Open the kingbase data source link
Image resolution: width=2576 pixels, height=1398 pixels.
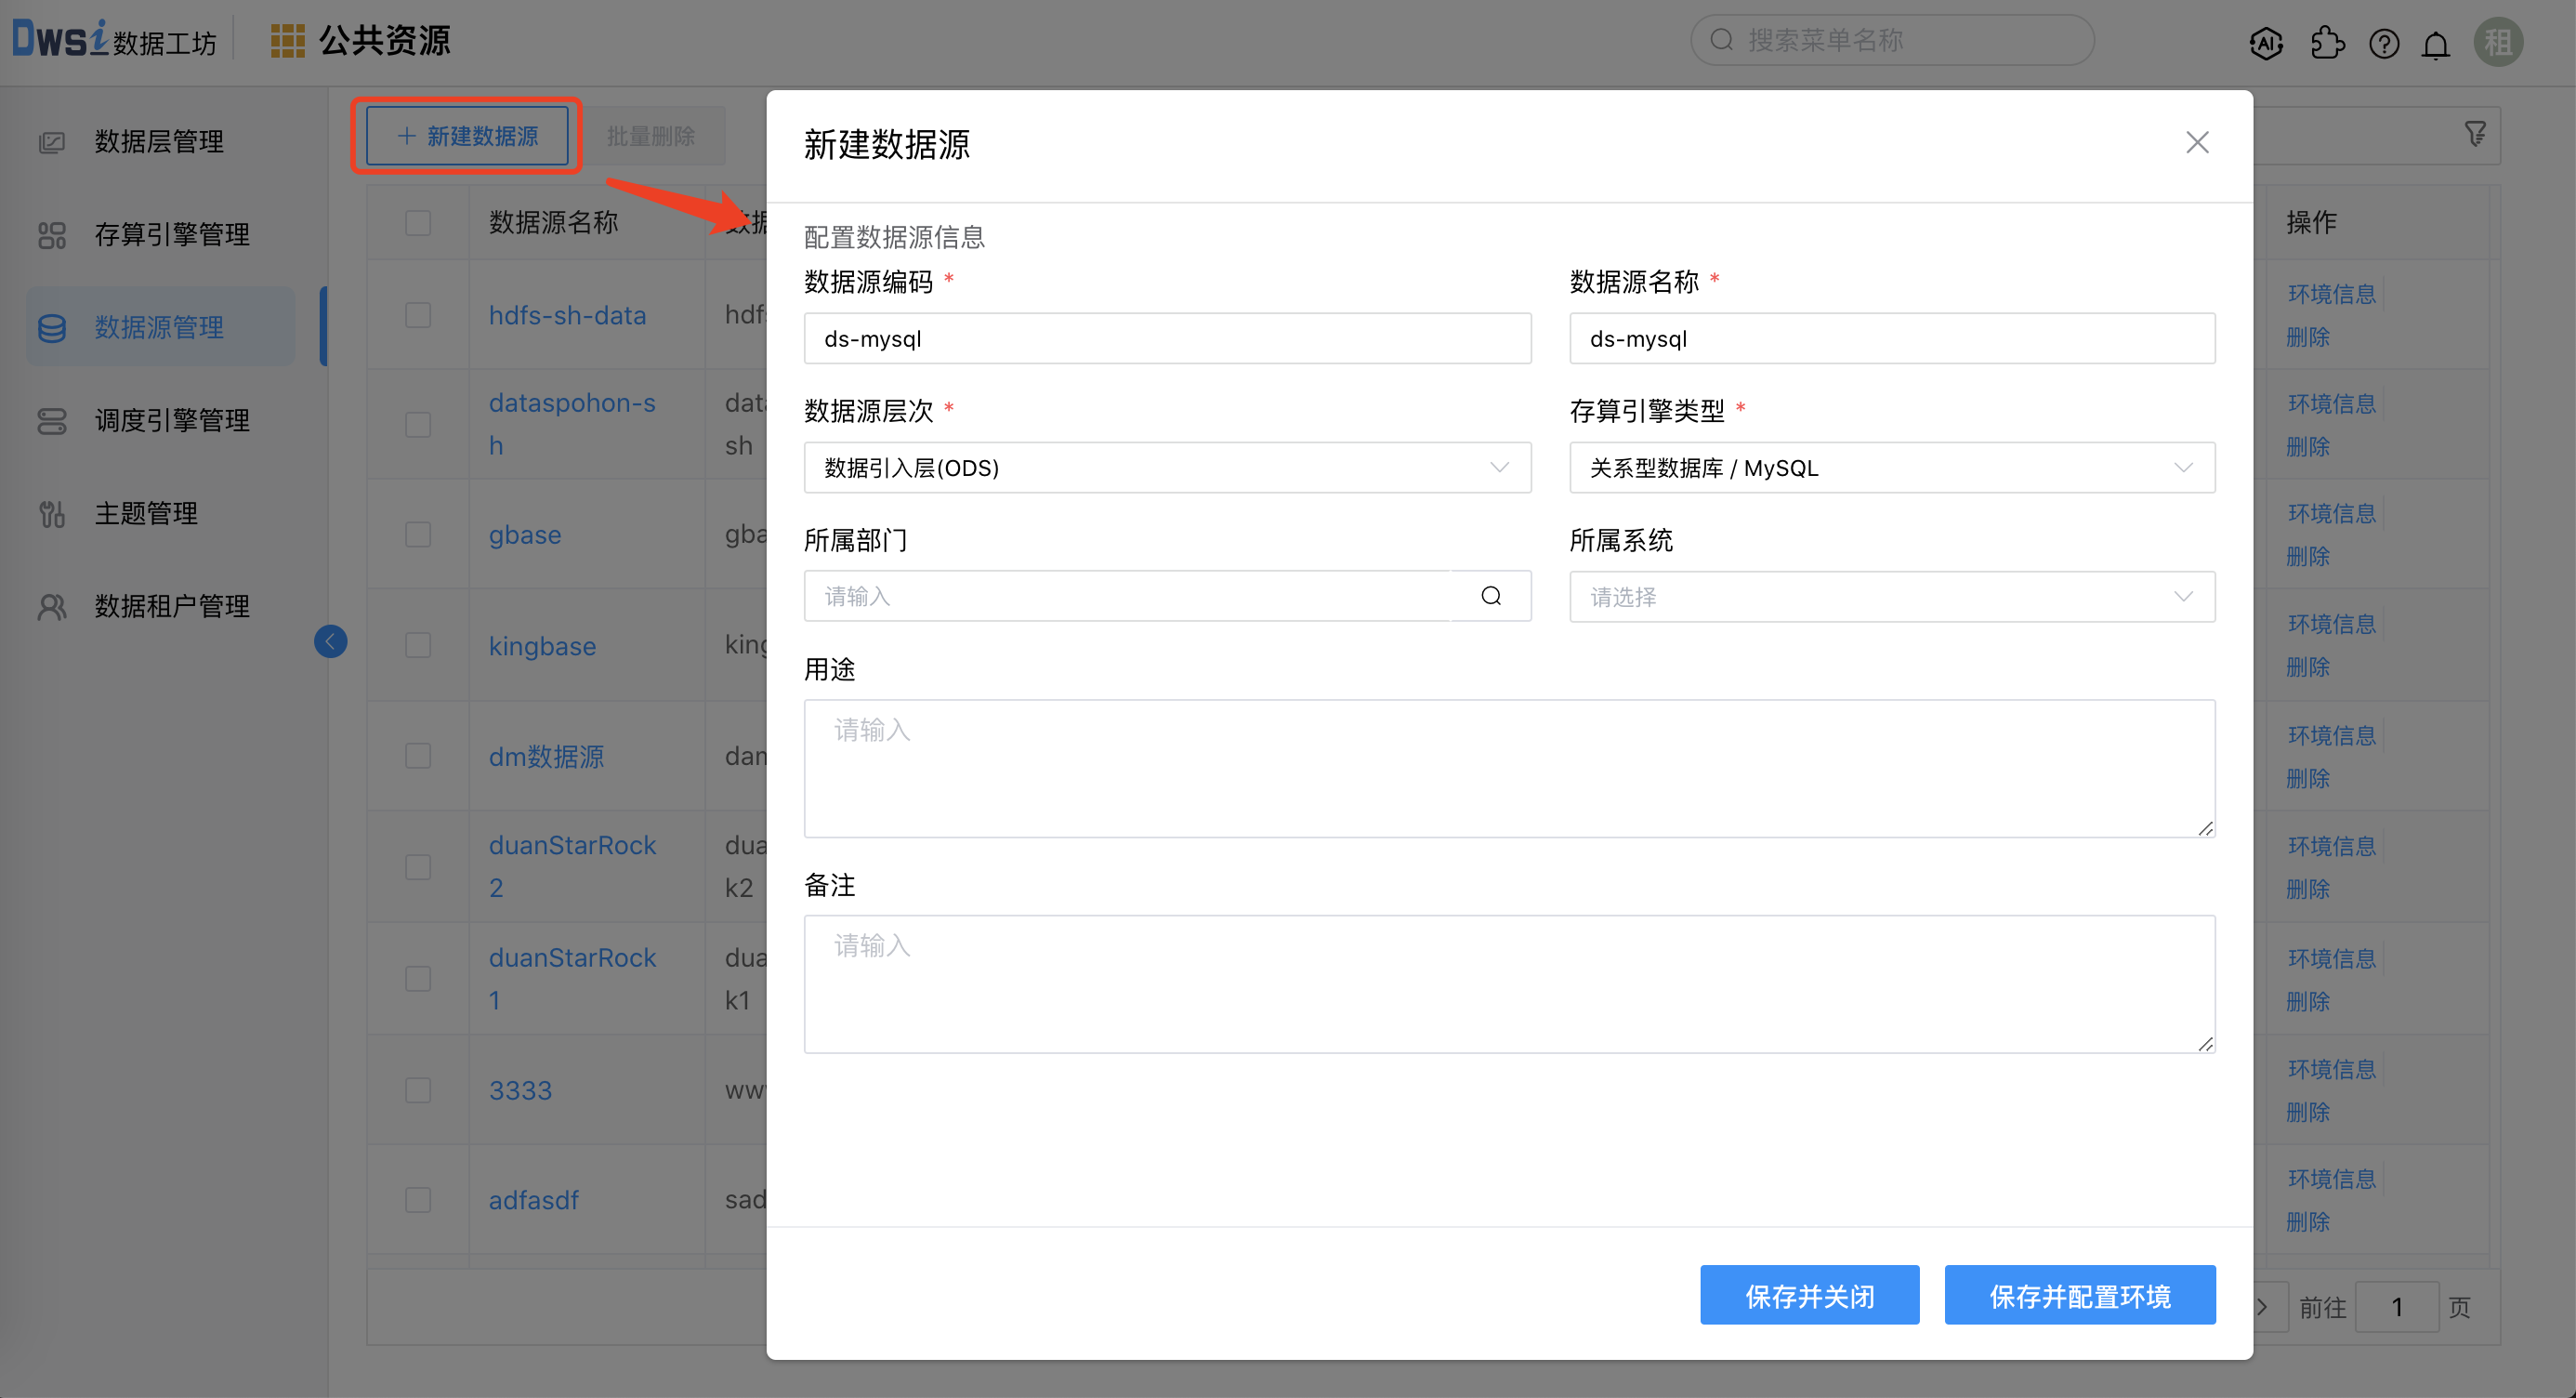(542, 645)
